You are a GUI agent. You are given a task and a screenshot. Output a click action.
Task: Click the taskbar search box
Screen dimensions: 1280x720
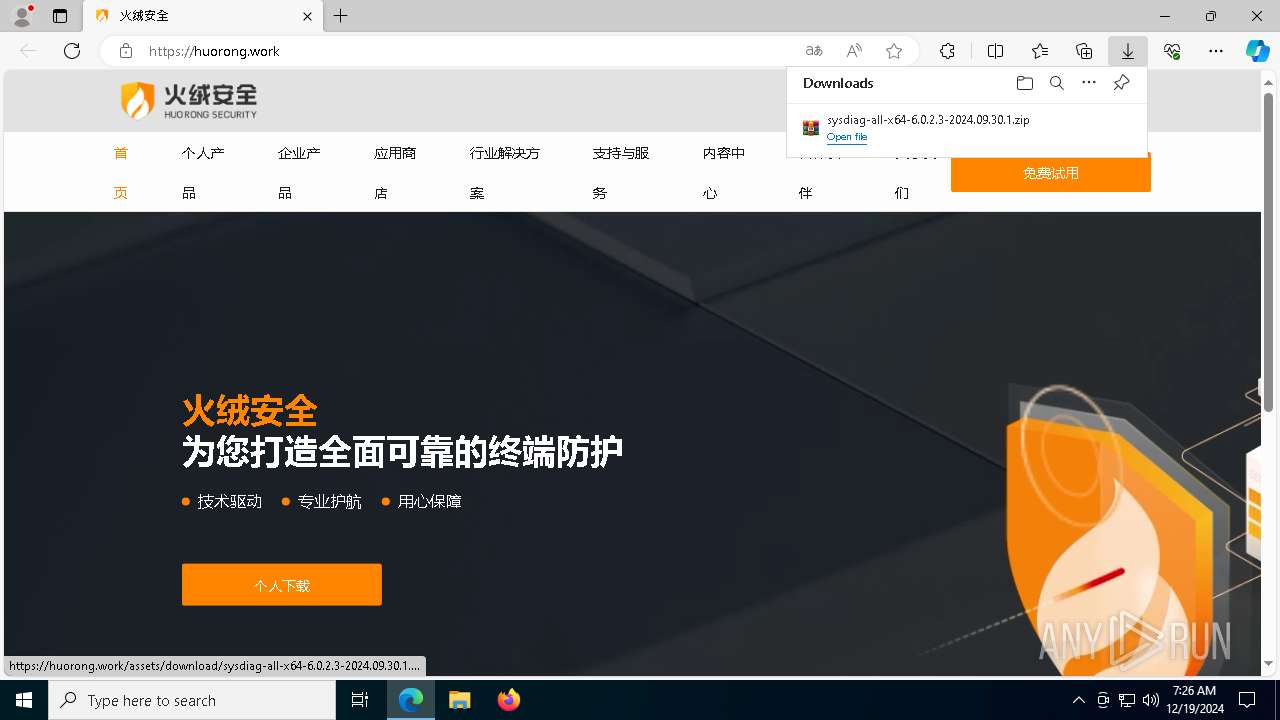(192, 700)
